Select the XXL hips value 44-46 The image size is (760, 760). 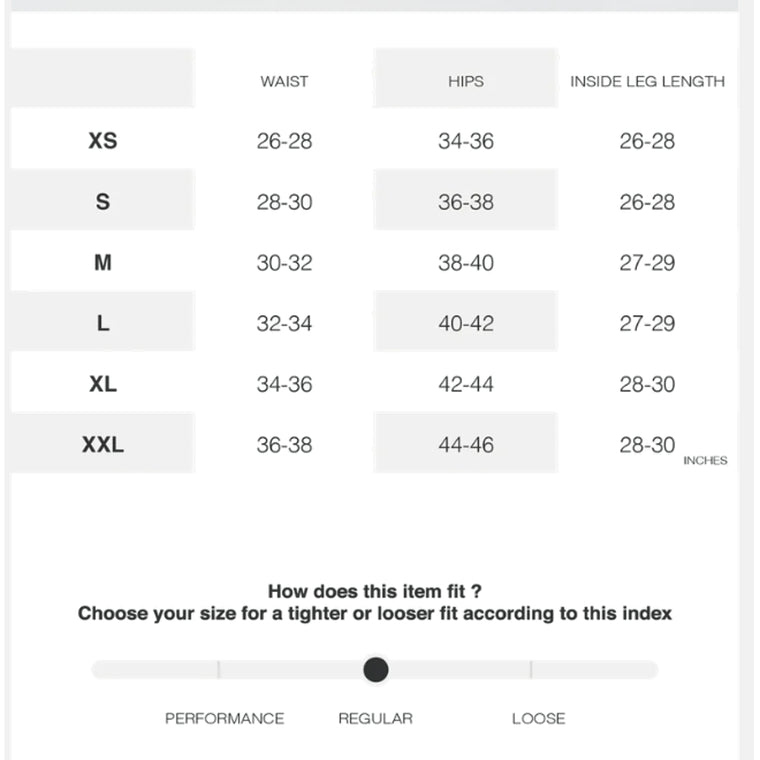(465, 445)
